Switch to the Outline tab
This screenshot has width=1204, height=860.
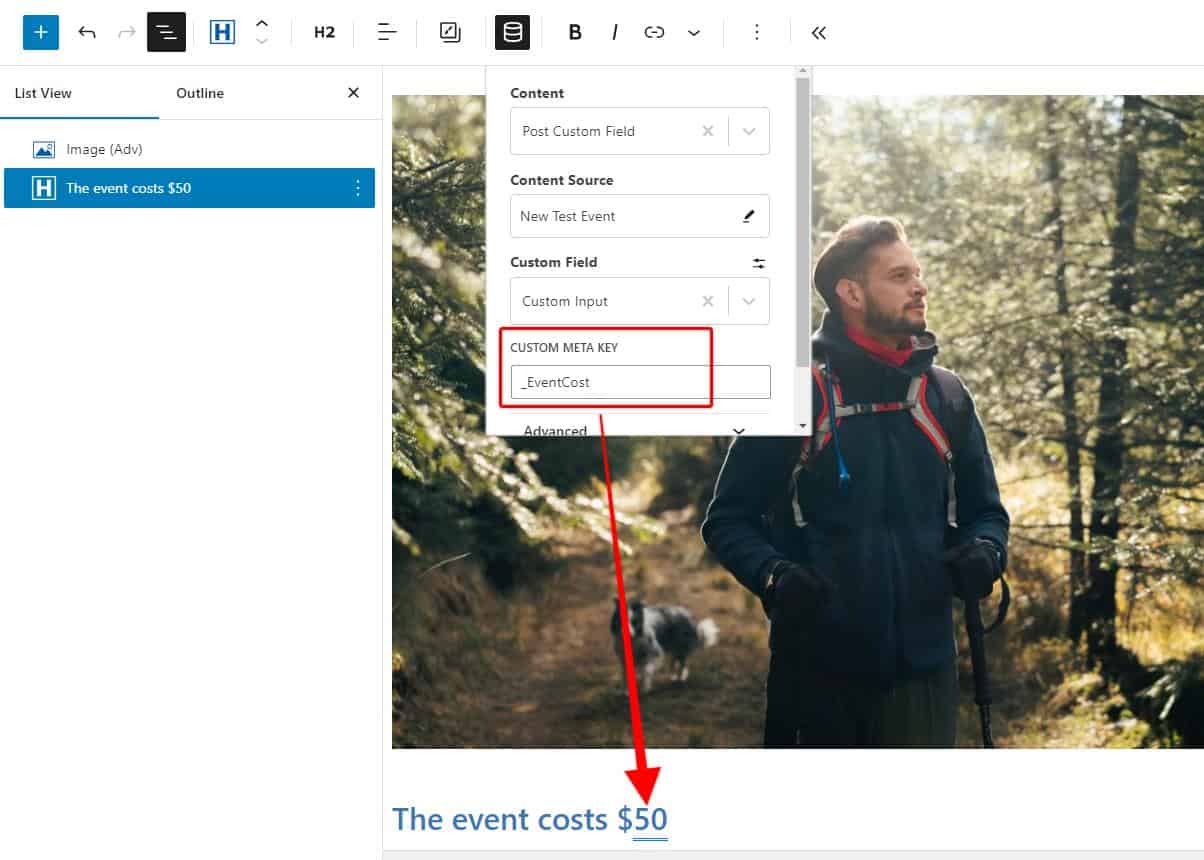[x=199, y=93]
